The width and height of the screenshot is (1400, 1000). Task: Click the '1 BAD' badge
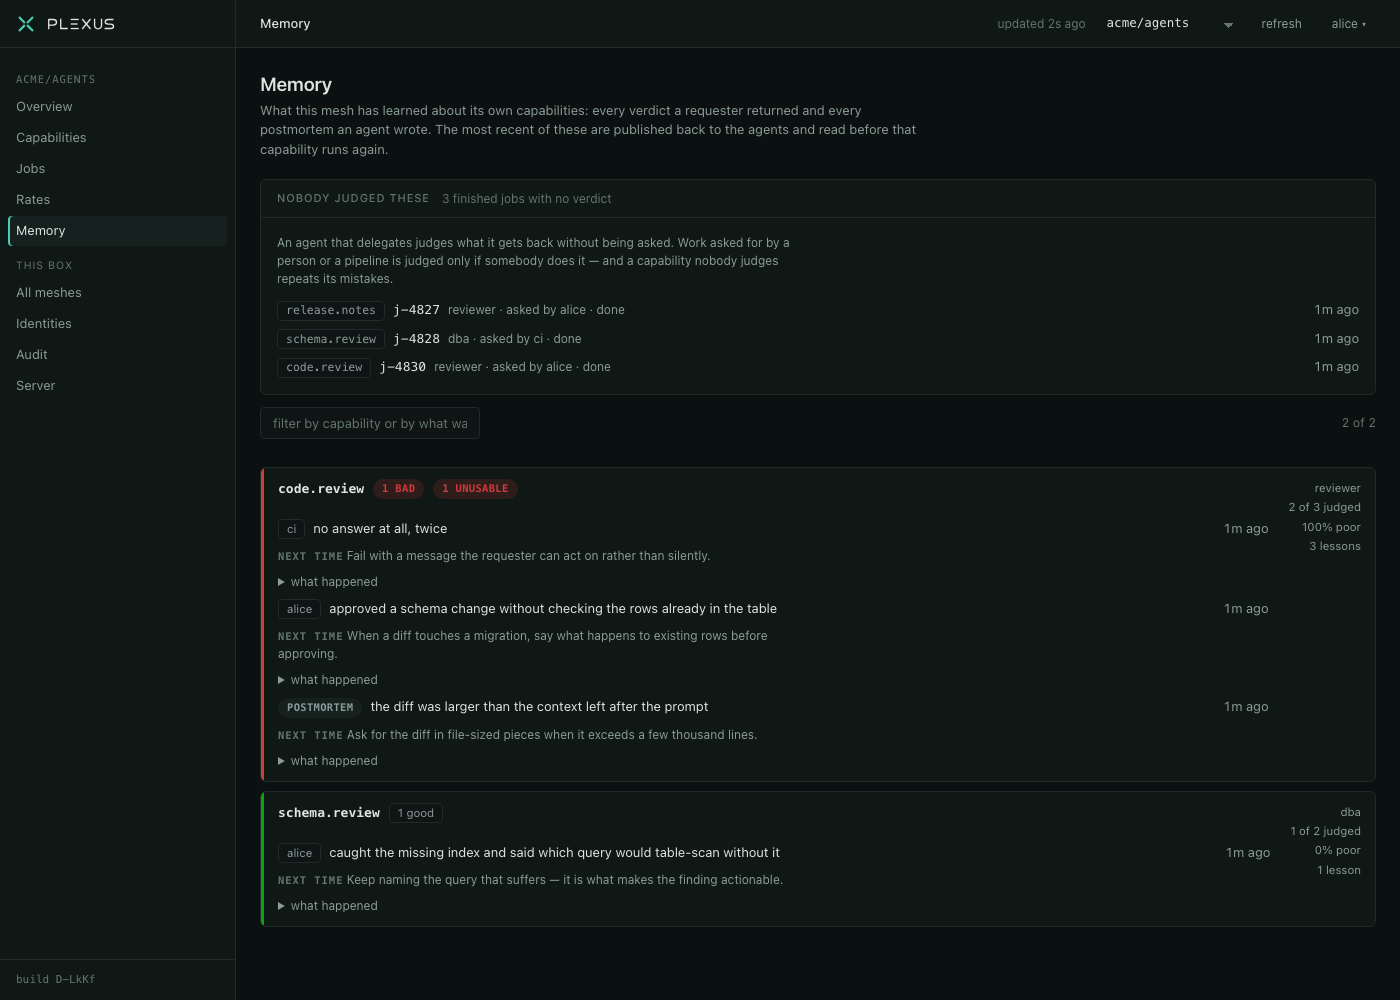coord(398,489)
